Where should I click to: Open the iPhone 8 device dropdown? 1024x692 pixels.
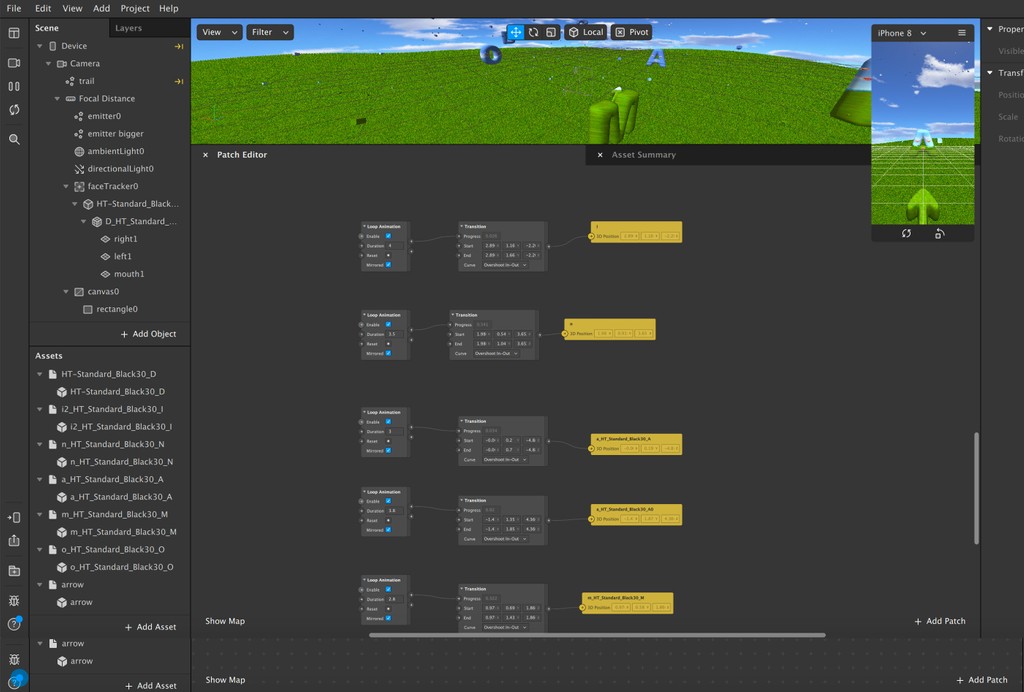[901, 33]
